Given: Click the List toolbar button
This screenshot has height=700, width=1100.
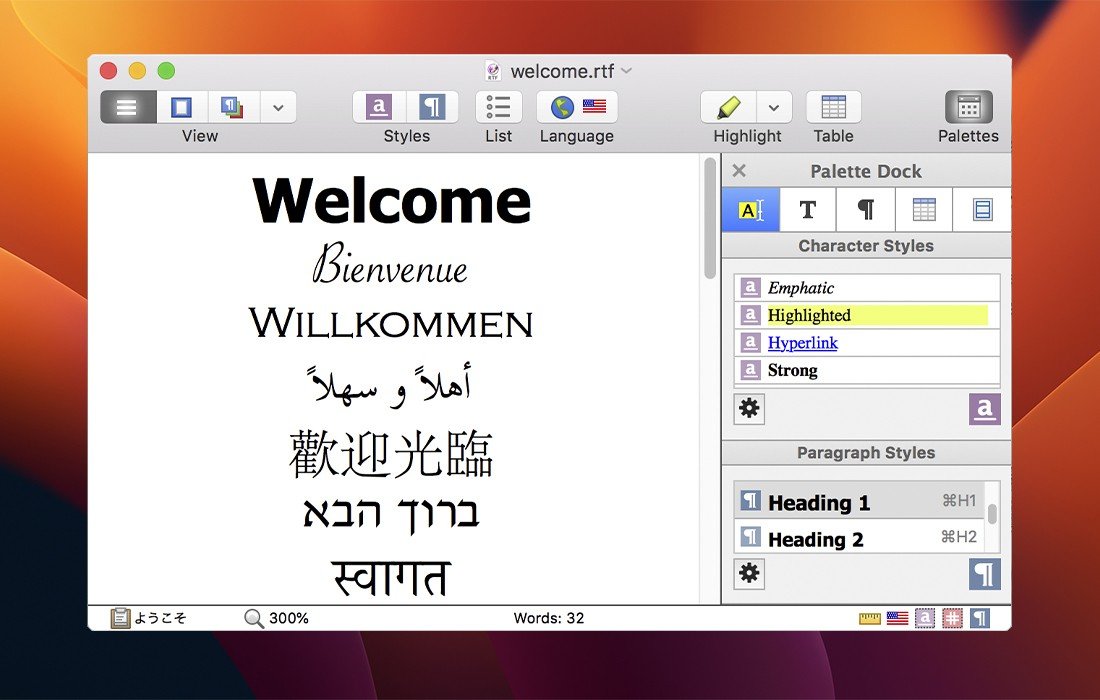Looking at the screenshot, I should pos(498,107).
